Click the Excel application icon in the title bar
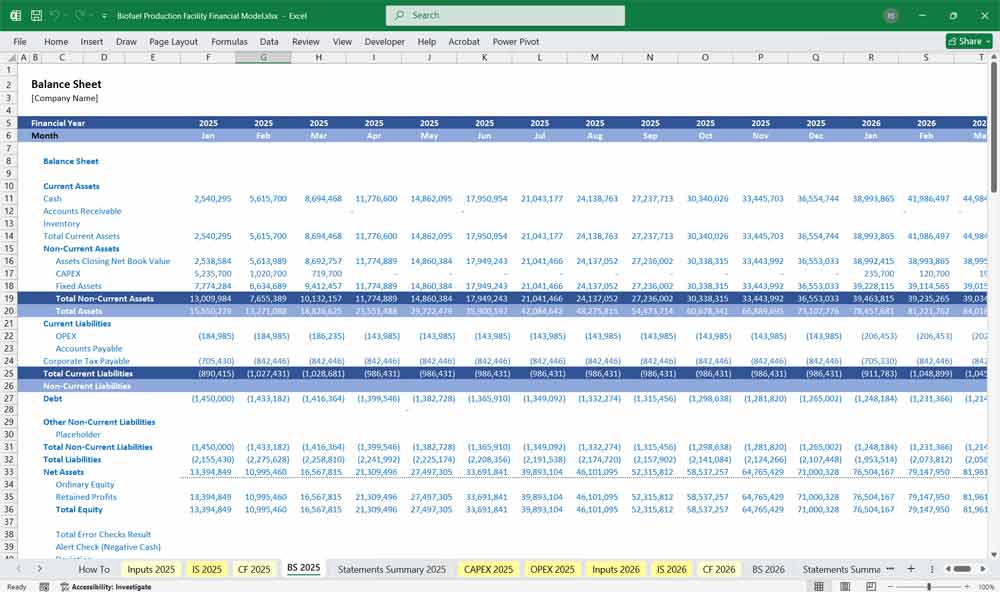The image size is (1000, 592). tap(15, 15)
